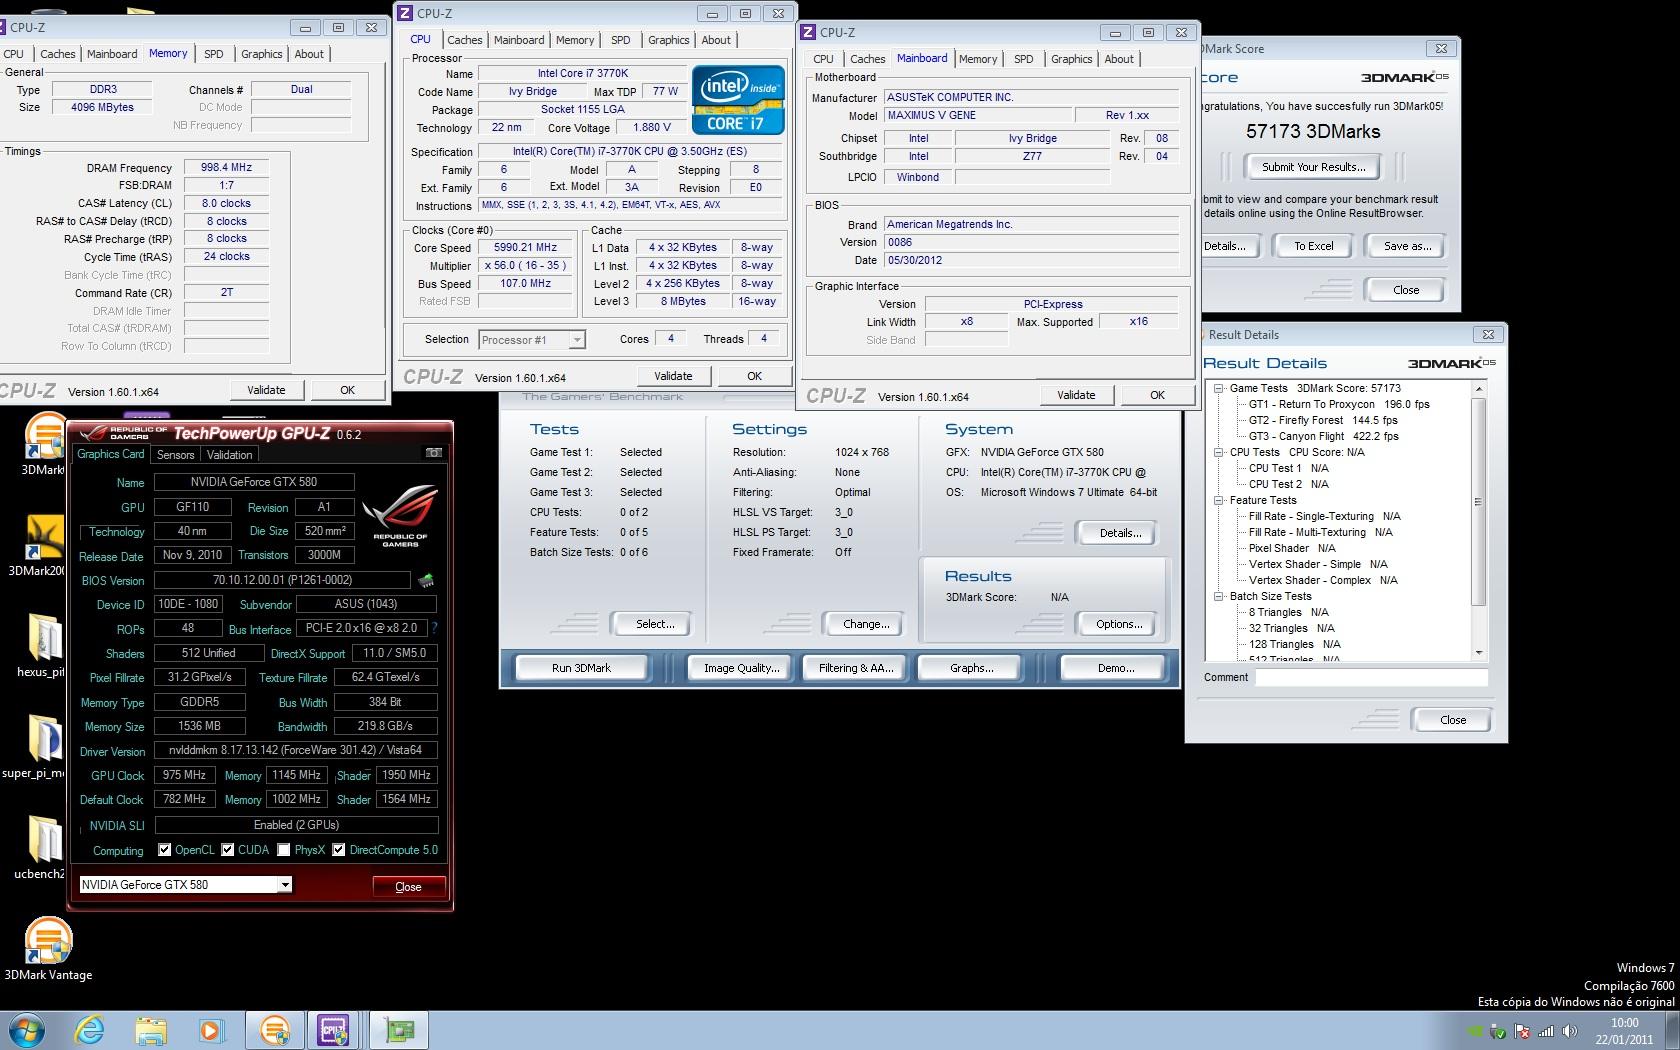Click the To Excel button
Image resolution: width=1680 pixels, height=1050 pixels.
[1314, 246]
